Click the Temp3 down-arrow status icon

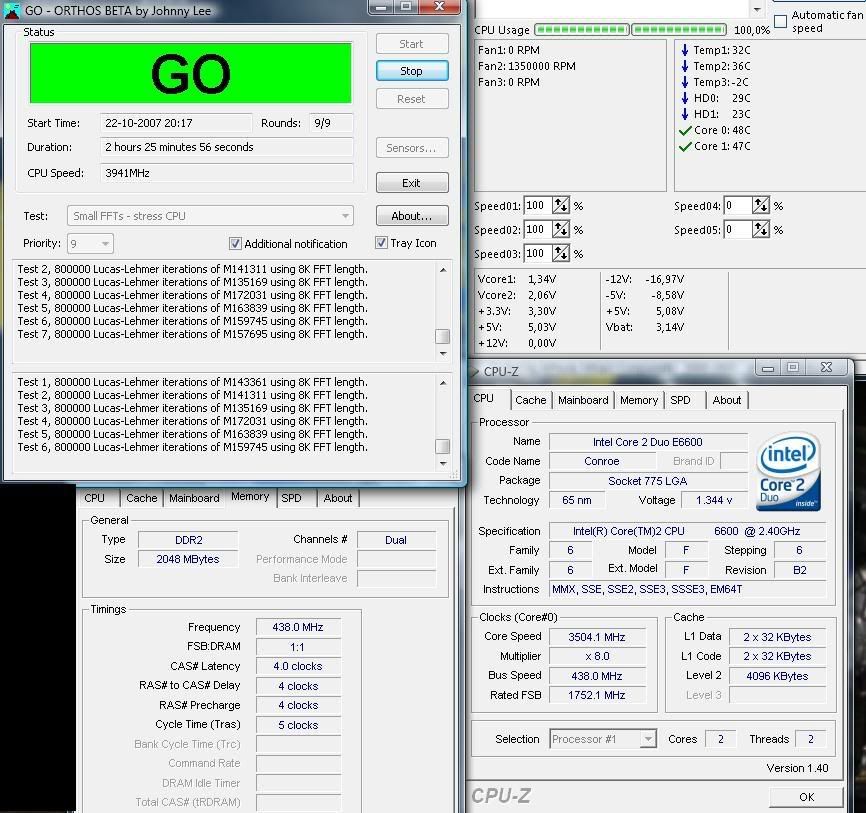pyautogui.click(x=685, y=82)
